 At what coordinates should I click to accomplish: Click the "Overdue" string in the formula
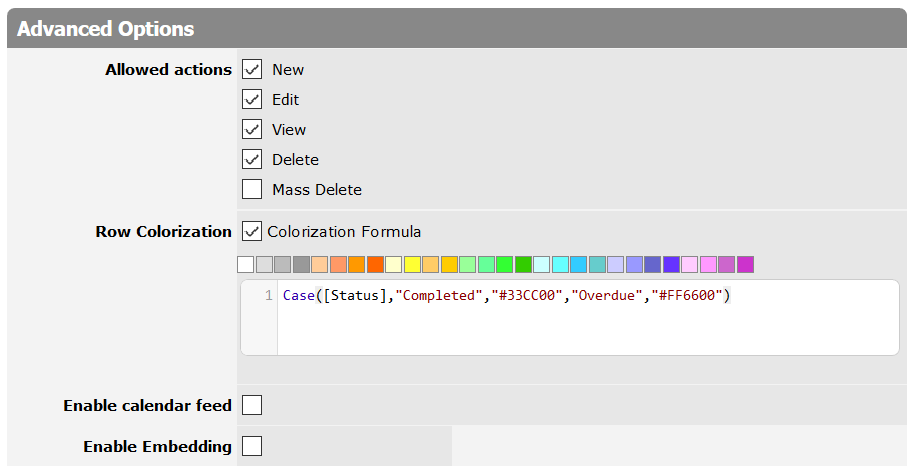point(607,295)
